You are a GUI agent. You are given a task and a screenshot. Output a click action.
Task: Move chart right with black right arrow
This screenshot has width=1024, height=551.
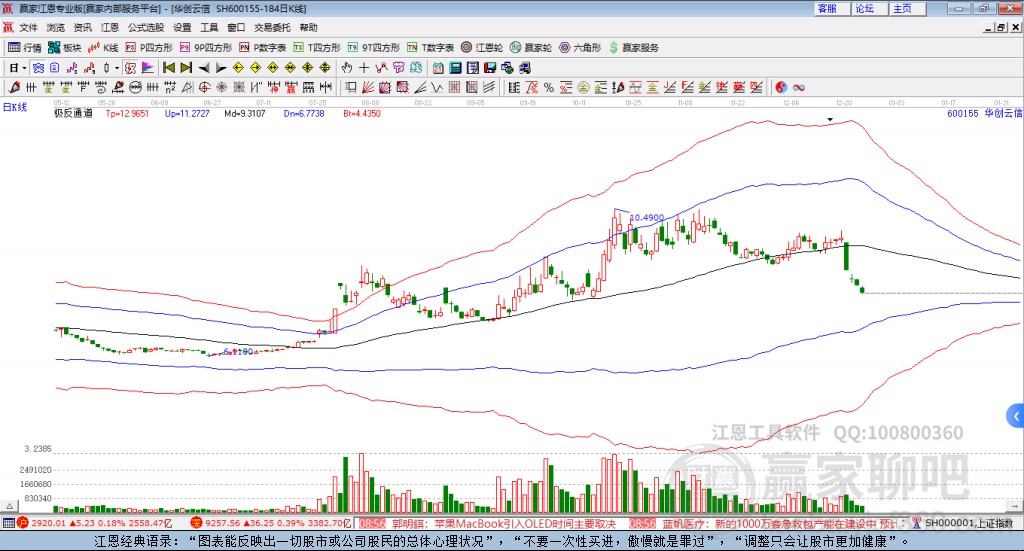[221, 68]
